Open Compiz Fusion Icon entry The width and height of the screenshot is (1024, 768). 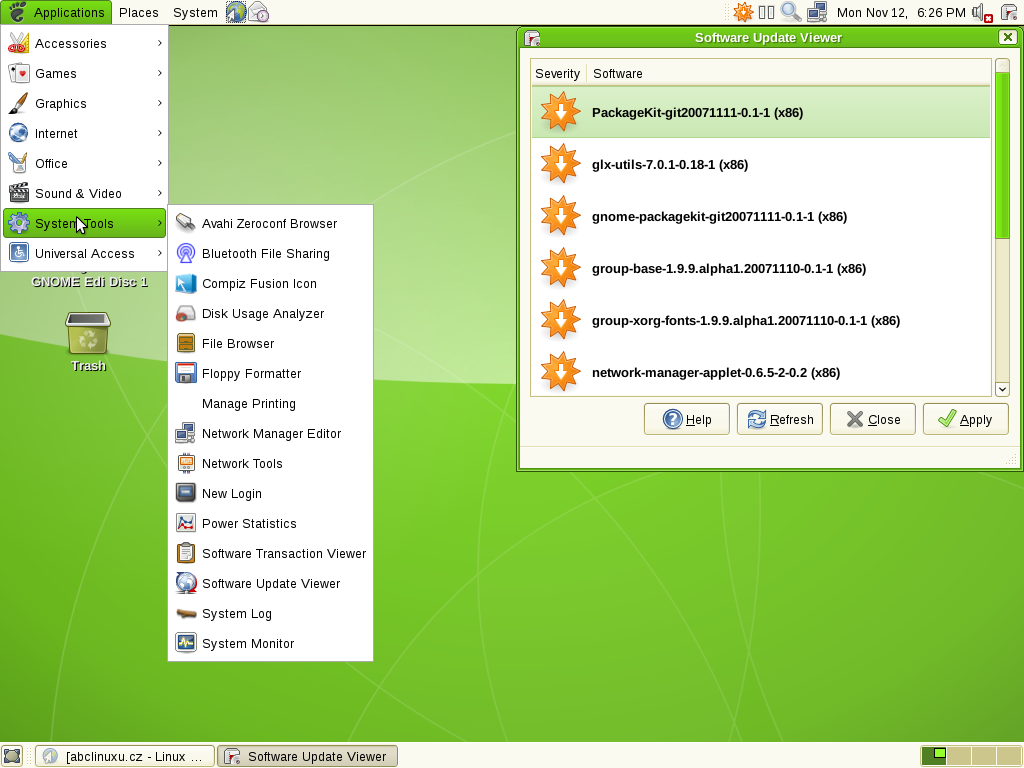pos(270,283)
